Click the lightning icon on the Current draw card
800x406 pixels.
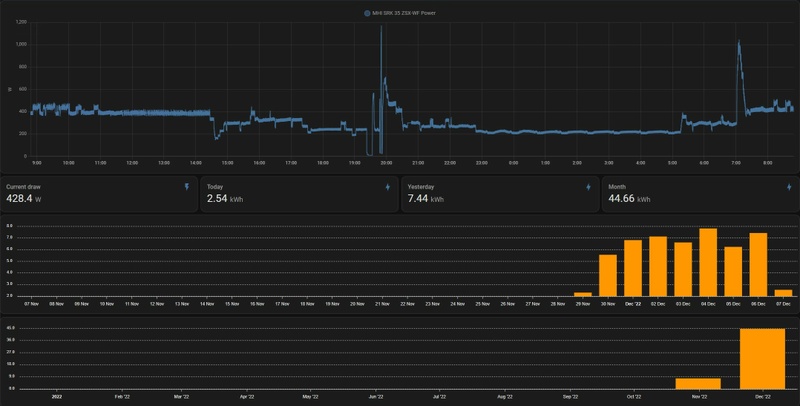click(x=187, y=187)
